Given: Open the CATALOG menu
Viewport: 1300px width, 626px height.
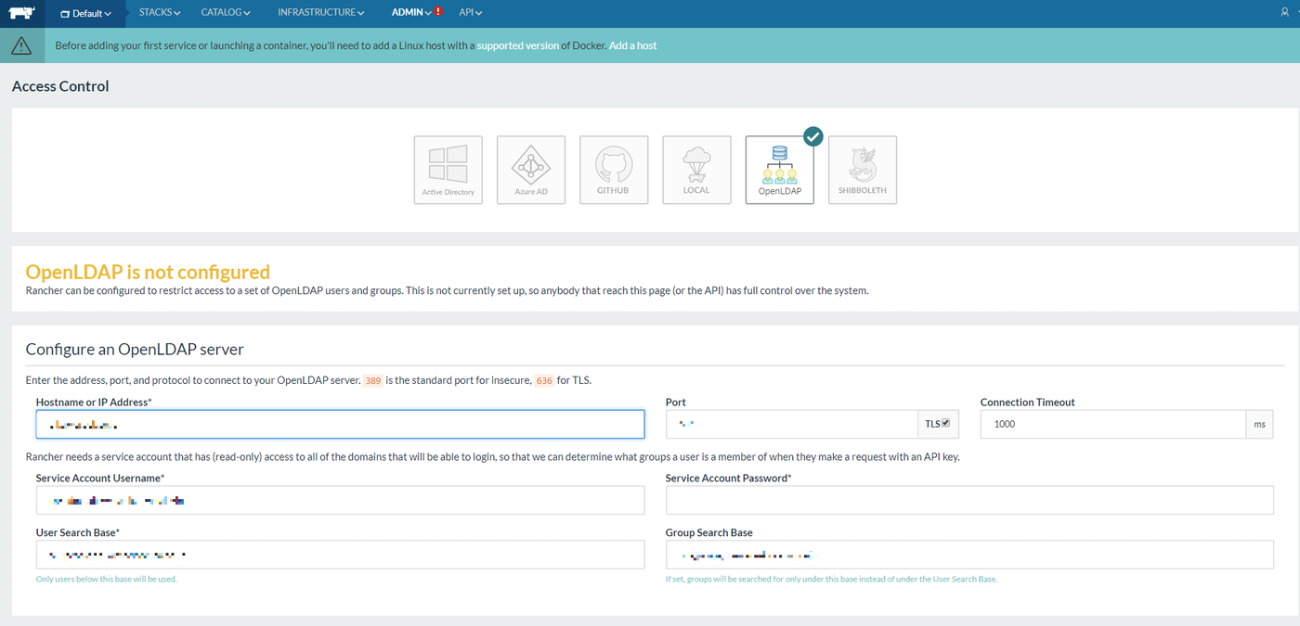Looking at the screenshot, I should tap(224, 12).
